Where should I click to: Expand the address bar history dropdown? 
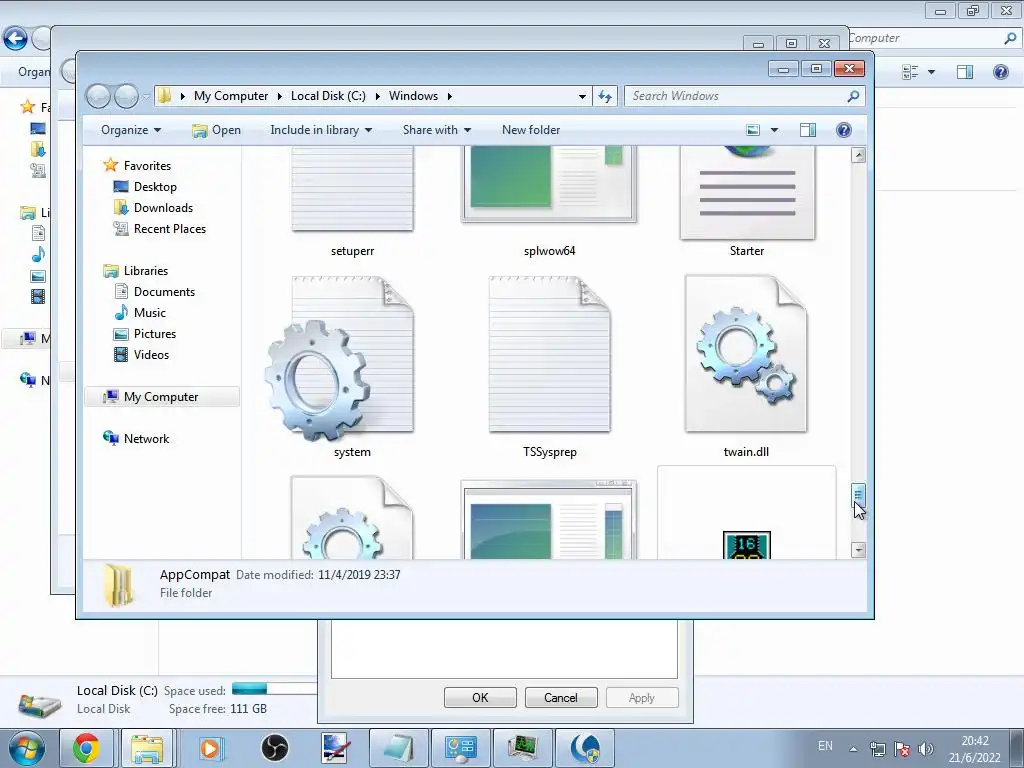coord(582,96)
